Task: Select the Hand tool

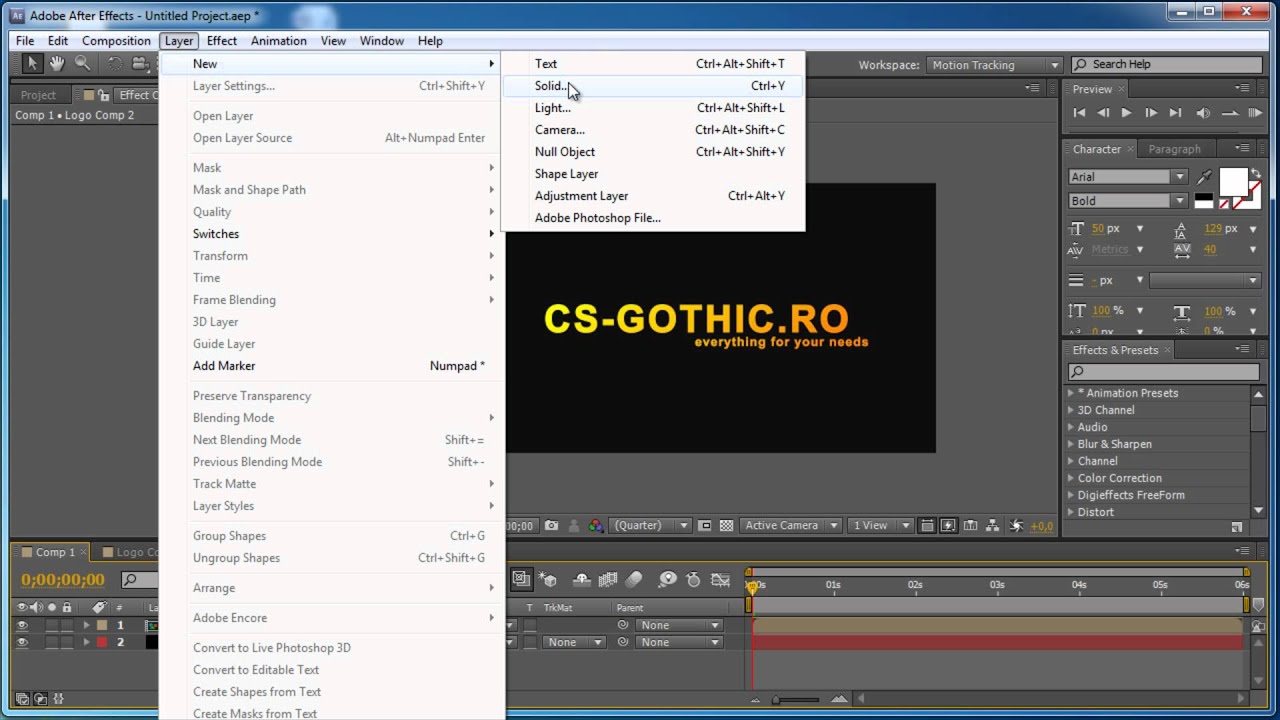Action: [x=57, y=64]
